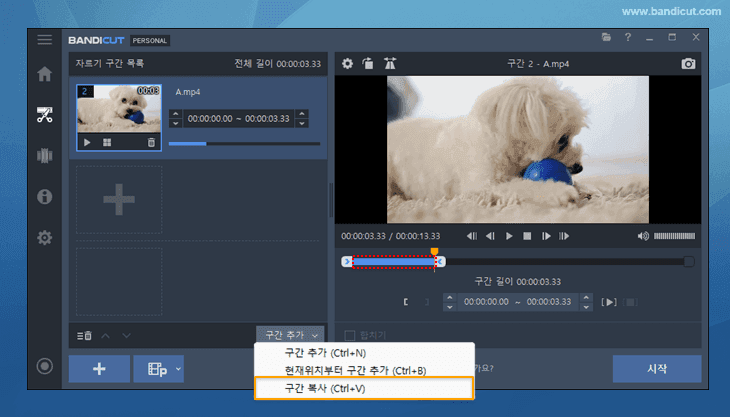Open the output folder icon in title bar
Viewport: 730px width, 417px height.
(606, 37)
